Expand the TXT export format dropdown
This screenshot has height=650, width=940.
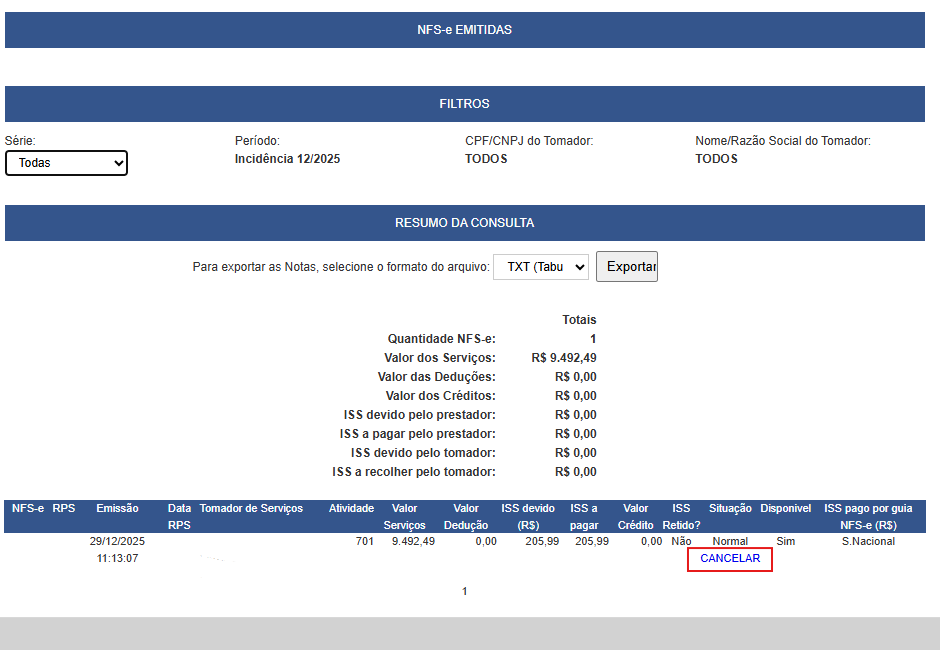[x=540, y=267]
